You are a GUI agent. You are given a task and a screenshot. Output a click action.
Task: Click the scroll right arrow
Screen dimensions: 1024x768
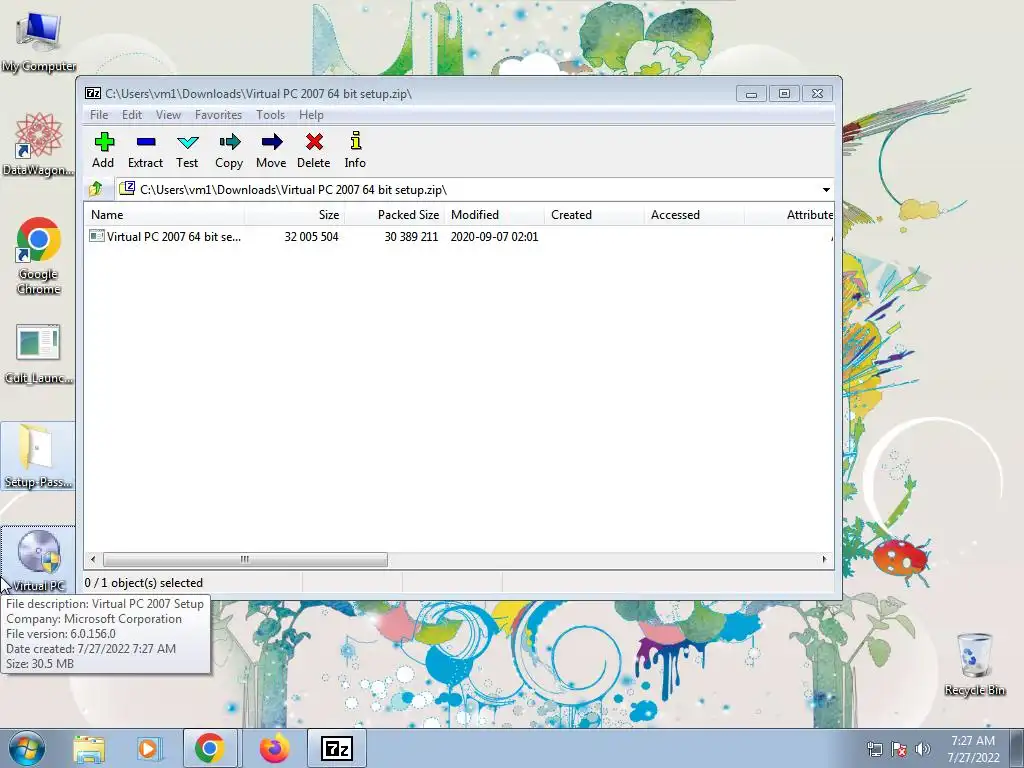[x=824, y=560]
